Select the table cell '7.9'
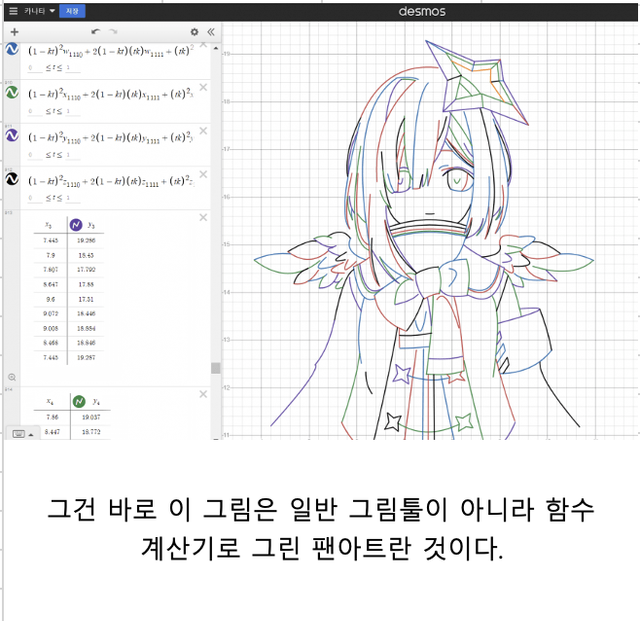 pyautogui.click(x=51, y=255)
